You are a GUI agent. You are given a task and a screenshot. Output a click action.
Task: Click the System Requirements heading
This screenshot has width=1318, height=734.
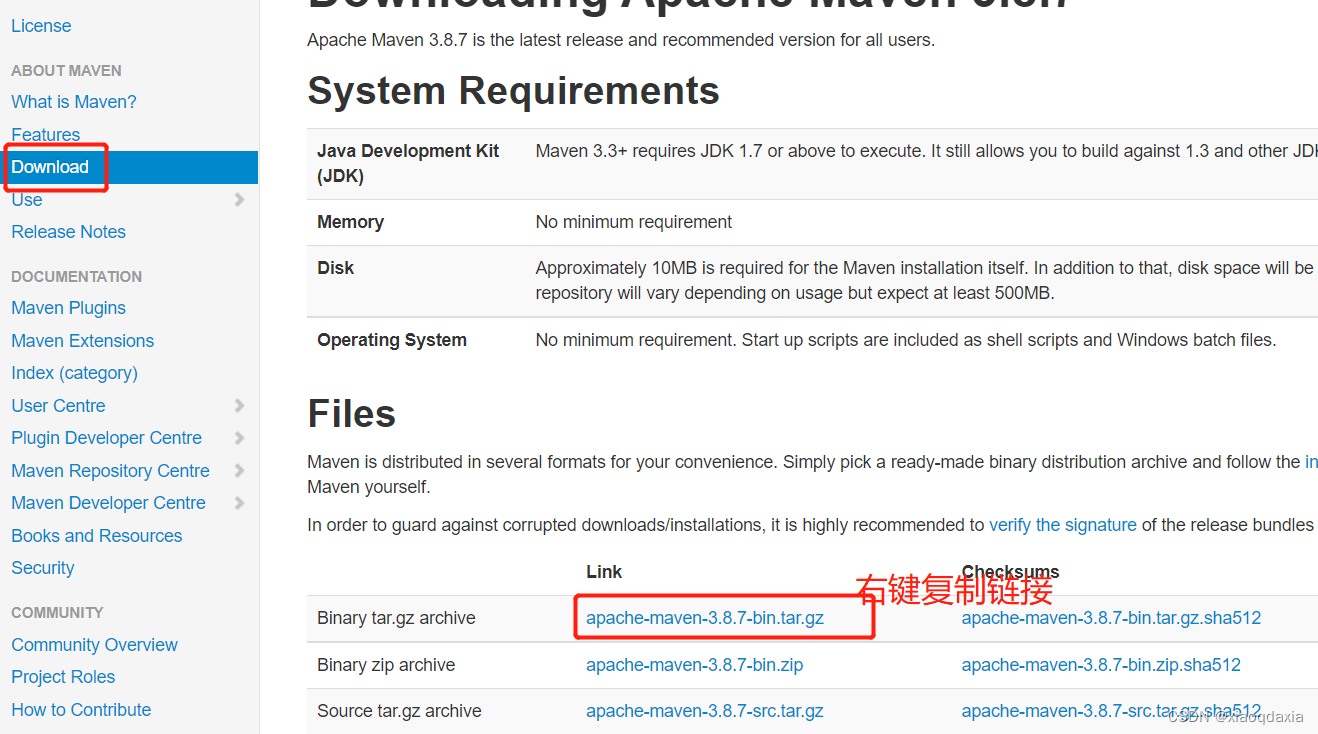tap(513, 91)
